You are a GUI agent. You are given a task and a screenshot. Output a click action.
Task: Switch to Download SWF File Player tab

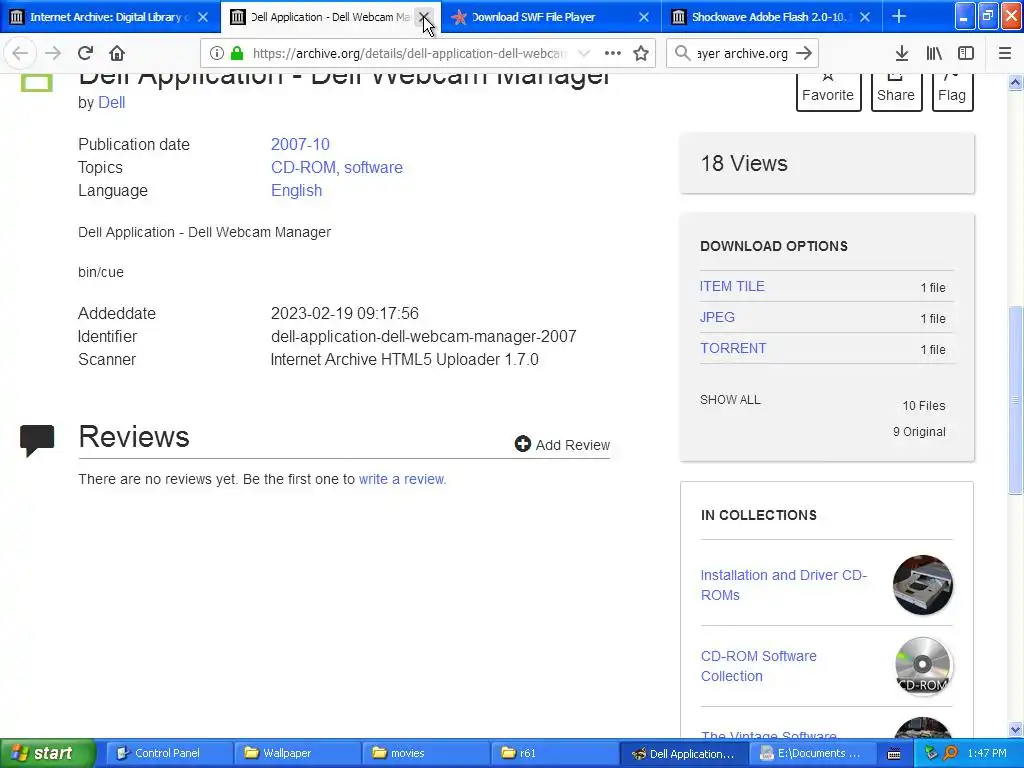(551, 17)
